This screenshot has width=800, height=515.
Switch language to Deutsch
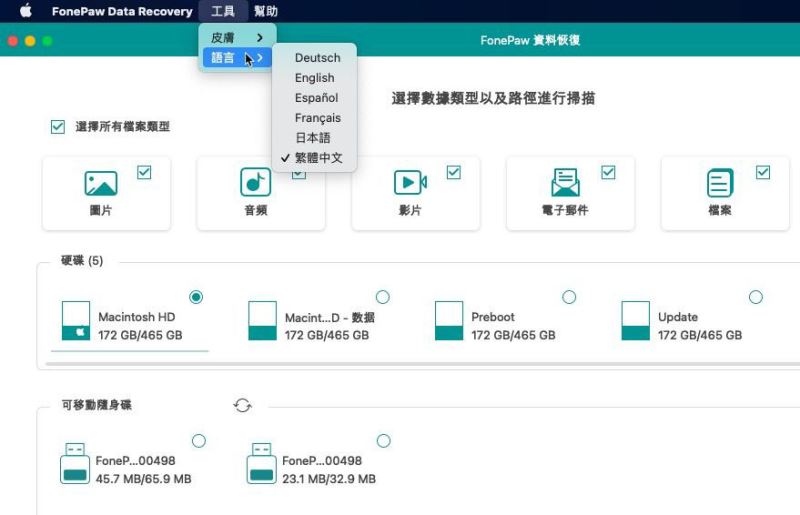pos(314,58)
